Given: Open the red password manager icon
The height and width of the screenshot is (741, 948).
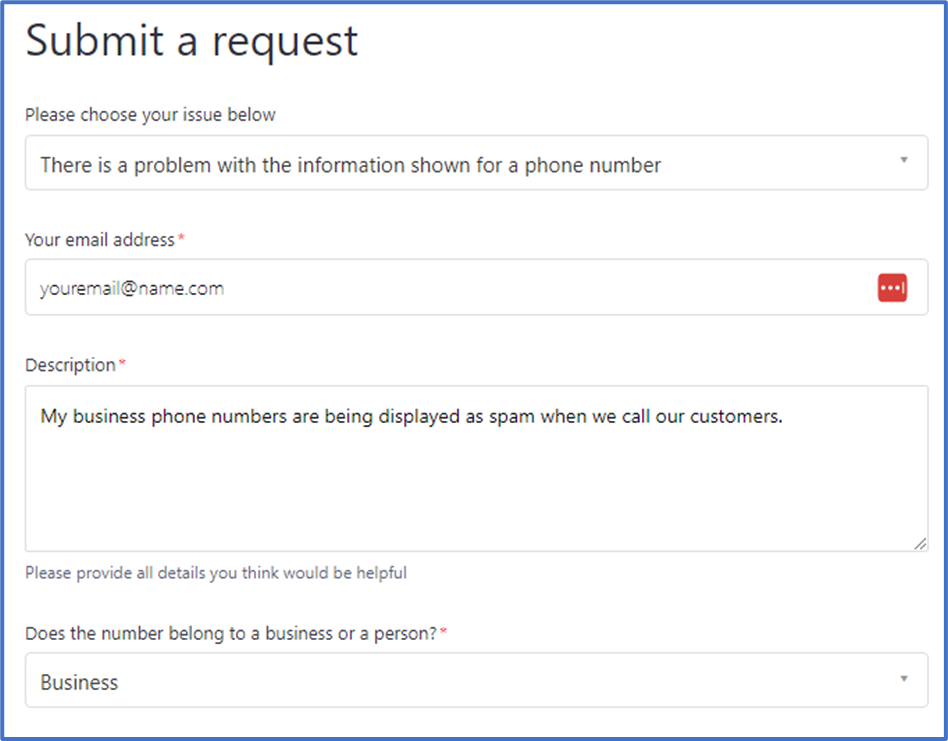Looking at the screenshot, I should pos(892,288).
